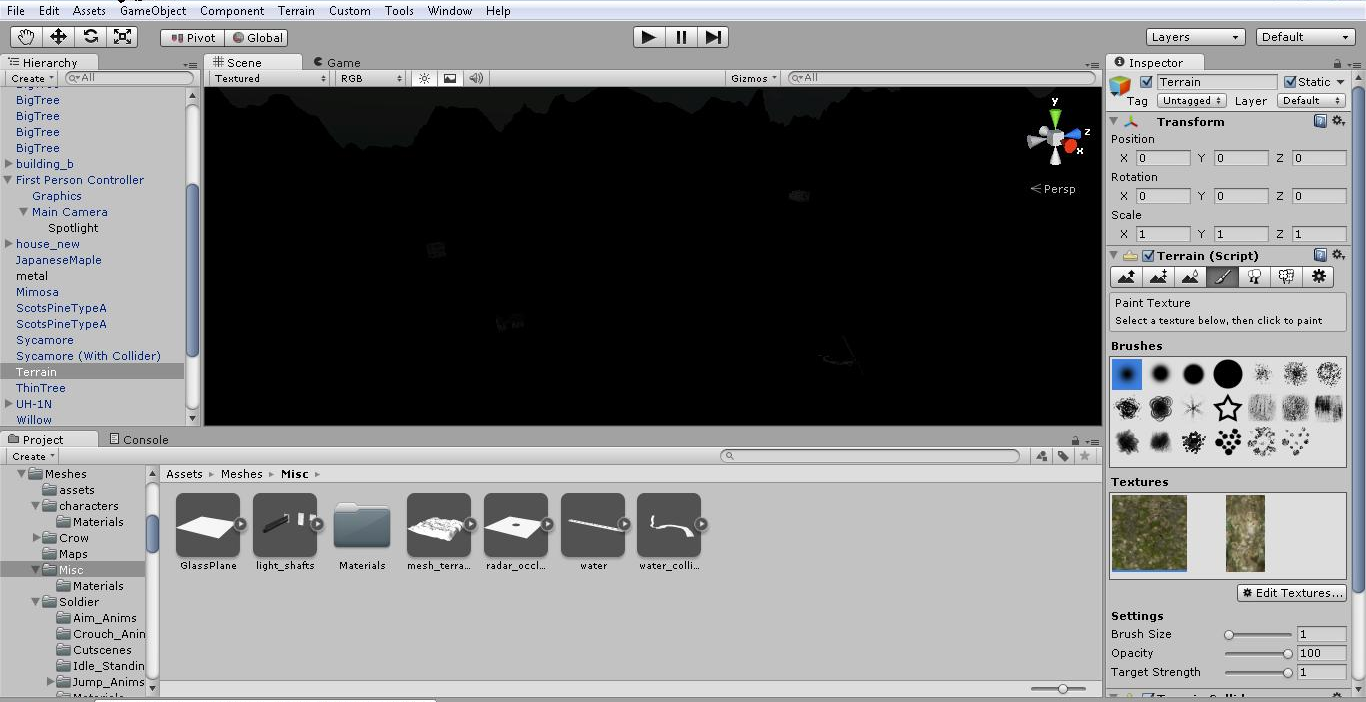Expand the UH-1N hierarchy item
The height and width of the screenshot is (702, 1366).
click(9, 404)
